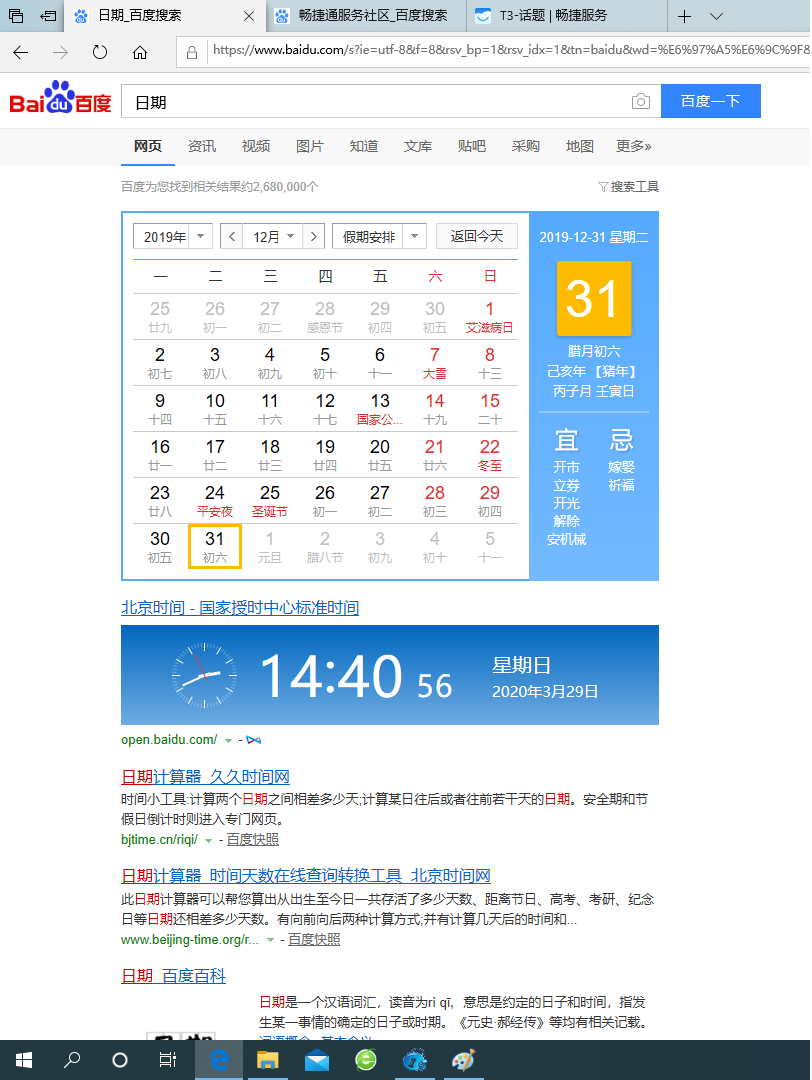Open Cortana circle on taskbar
The height and width of the screenshot is (1080, 812).
120,1060
